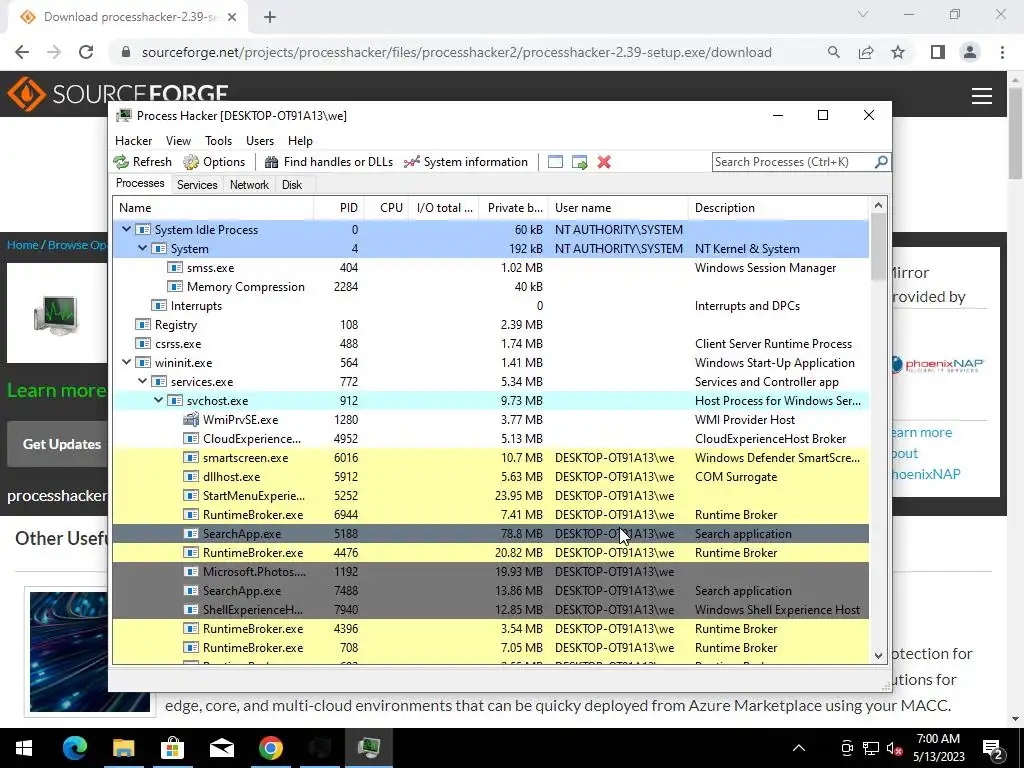The height and width of the screenshot is (768, 1024).
Task: Open Find handles or DLLs
Action: point(328,162)
